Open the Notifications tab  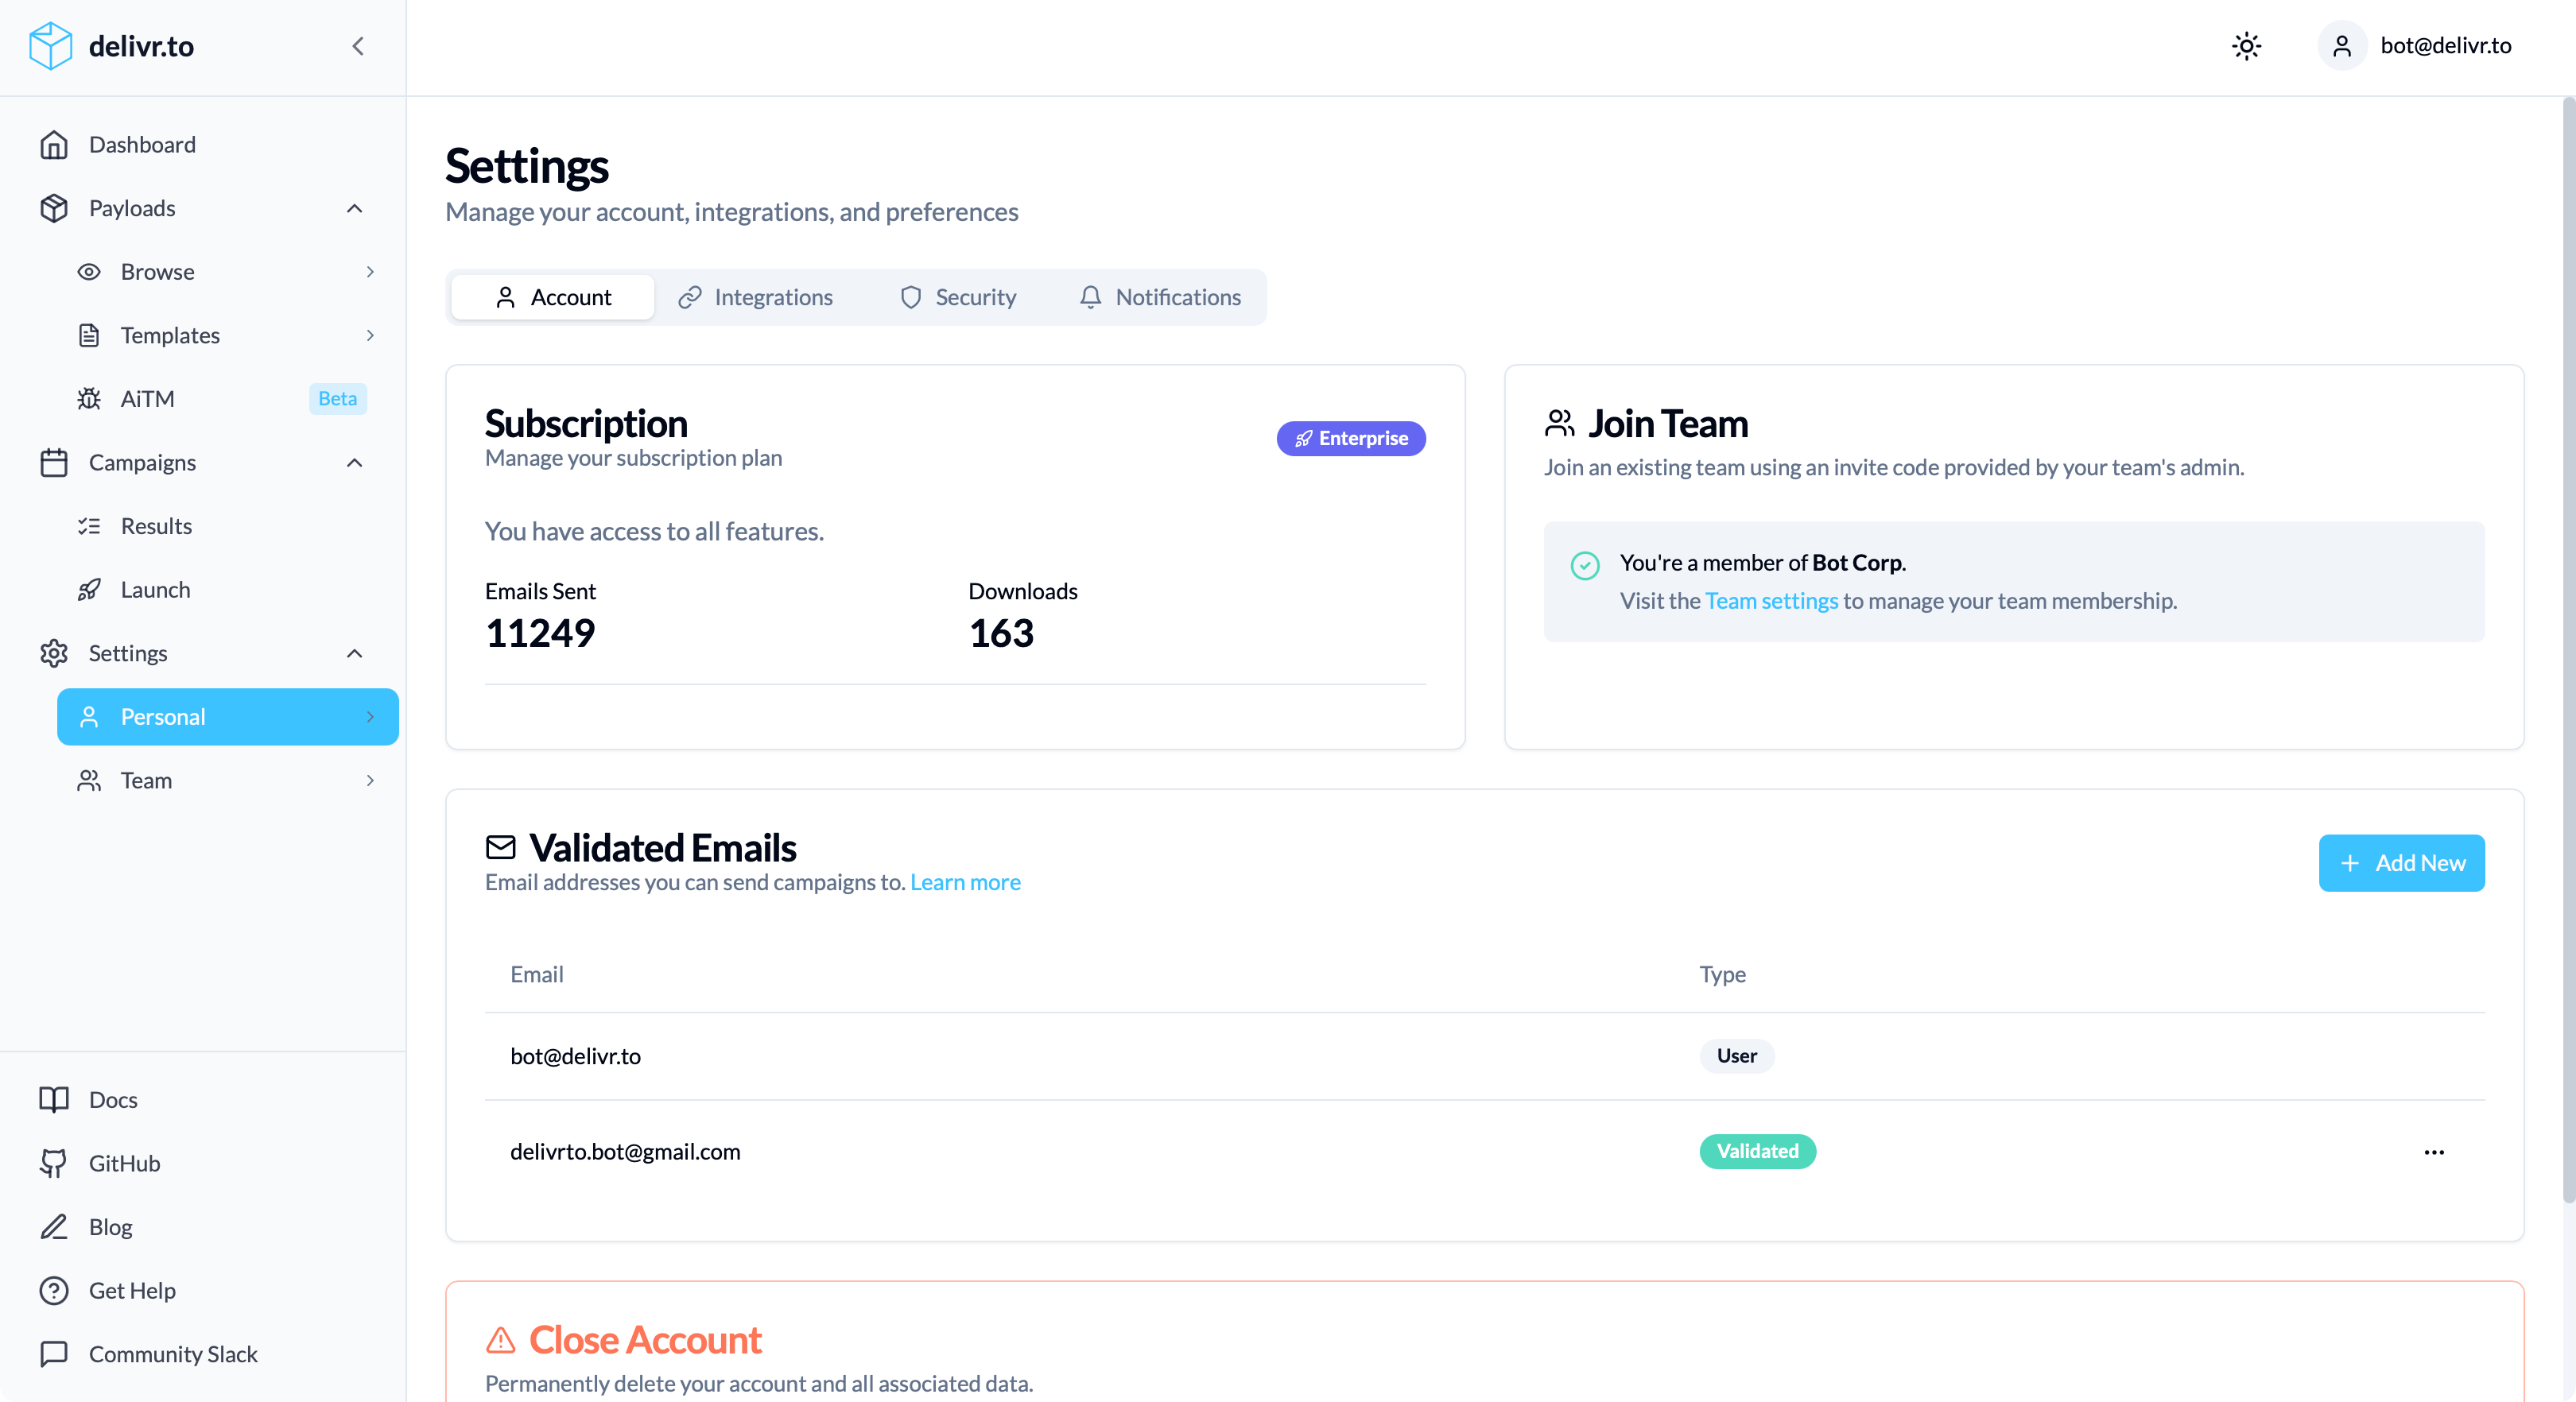1159,297
